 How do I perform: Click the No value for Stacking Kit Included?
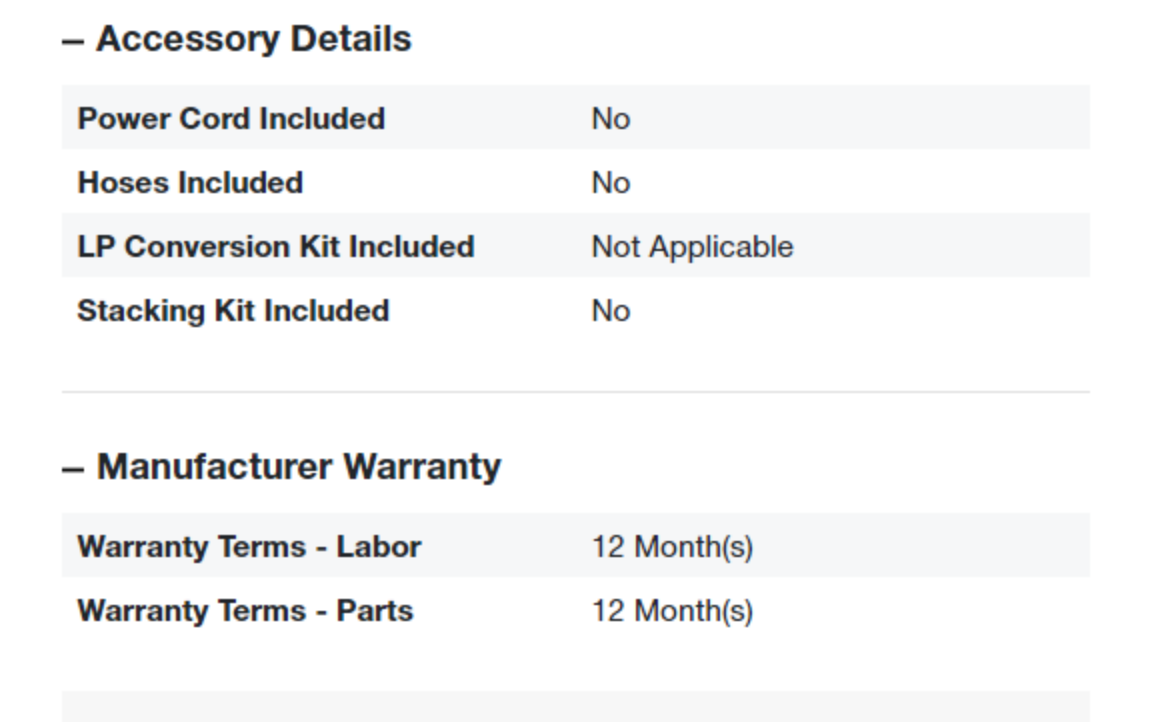(x=611, y=311)
